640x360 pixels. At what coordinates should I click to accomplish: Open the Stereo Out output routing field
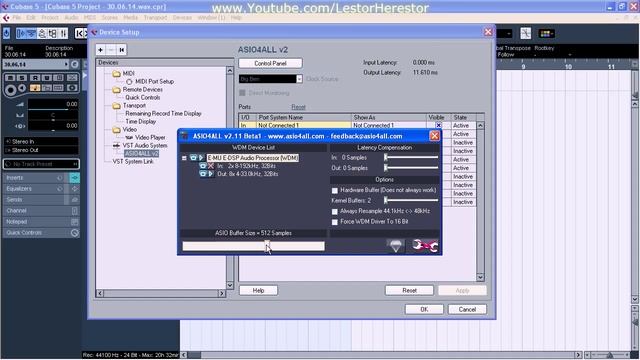(41, 150)
